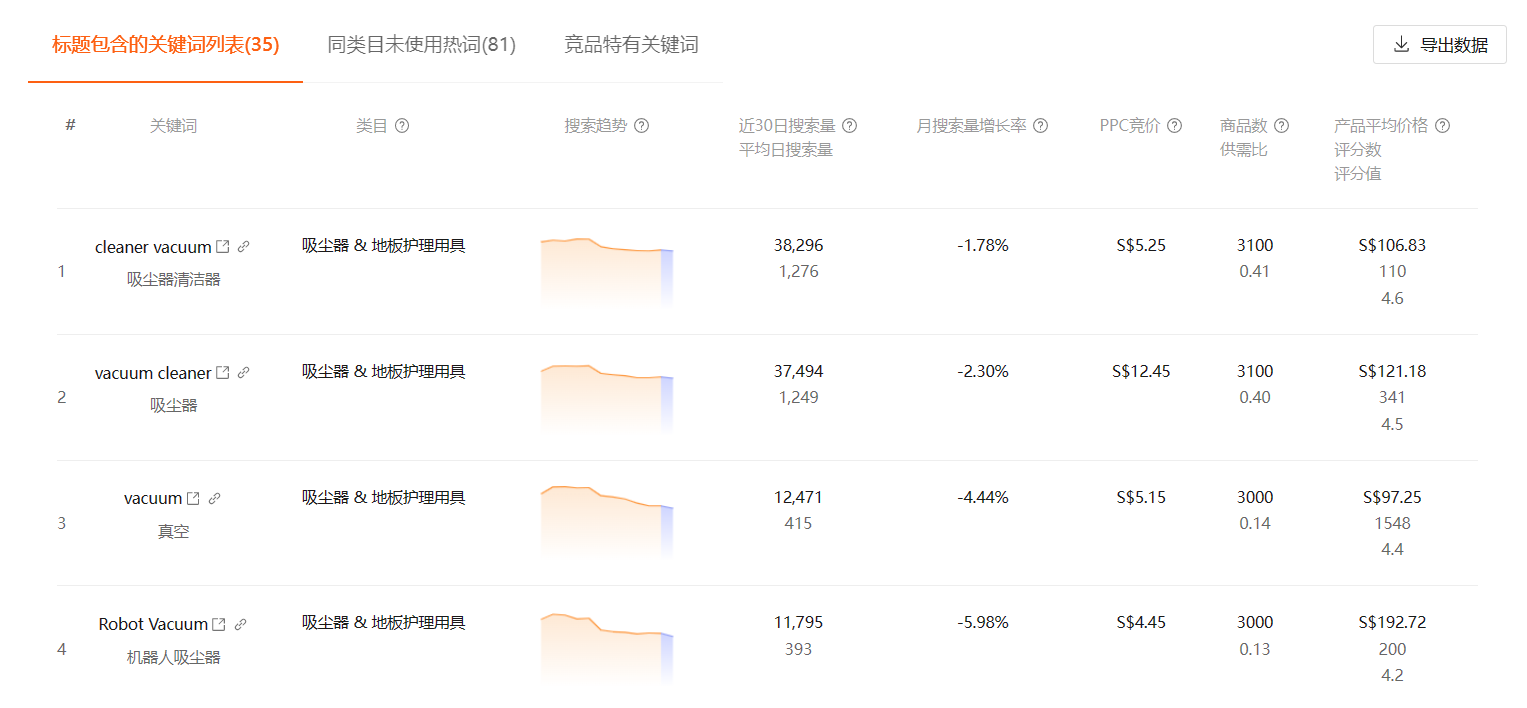Click average price S$106.83
This screenshot has height=708, width=1527.
1392,246
